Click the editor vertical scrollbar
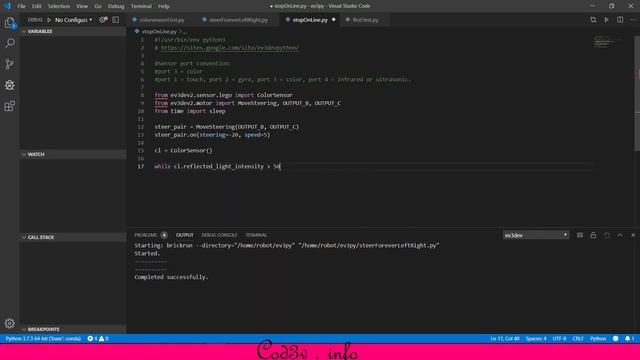Viewport: 640px width, 360px height. [x=637, y=94]
